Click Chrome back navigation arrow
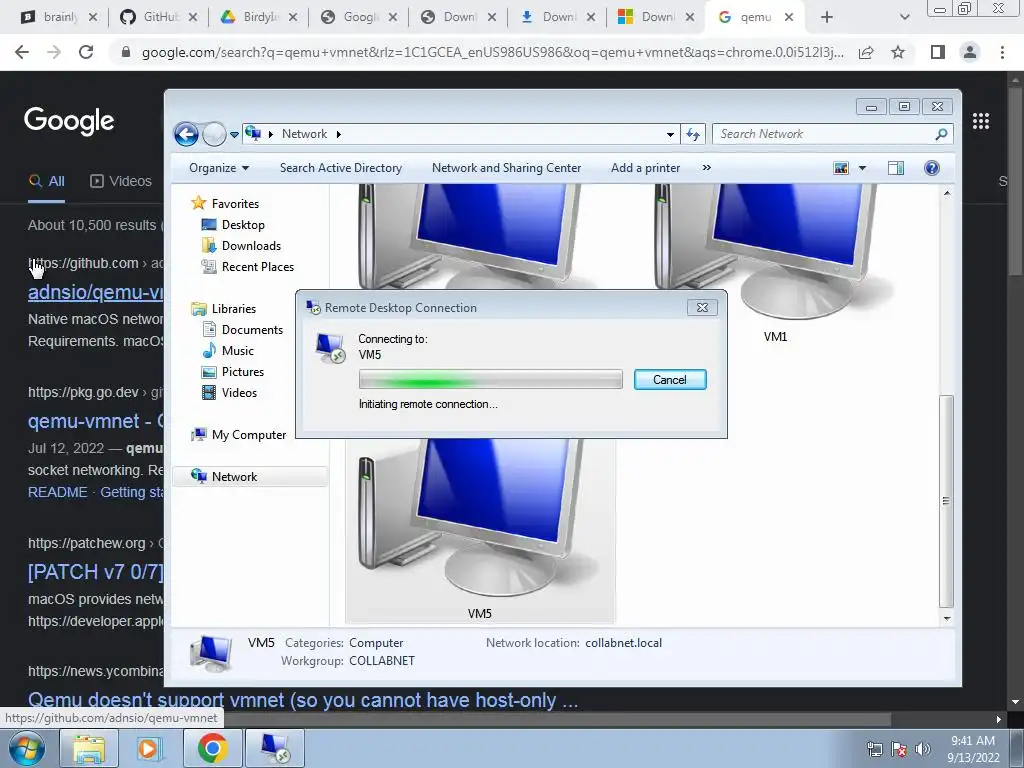Screen dimensions: 1024x768 pyautogui.click(x=22, y=52)
